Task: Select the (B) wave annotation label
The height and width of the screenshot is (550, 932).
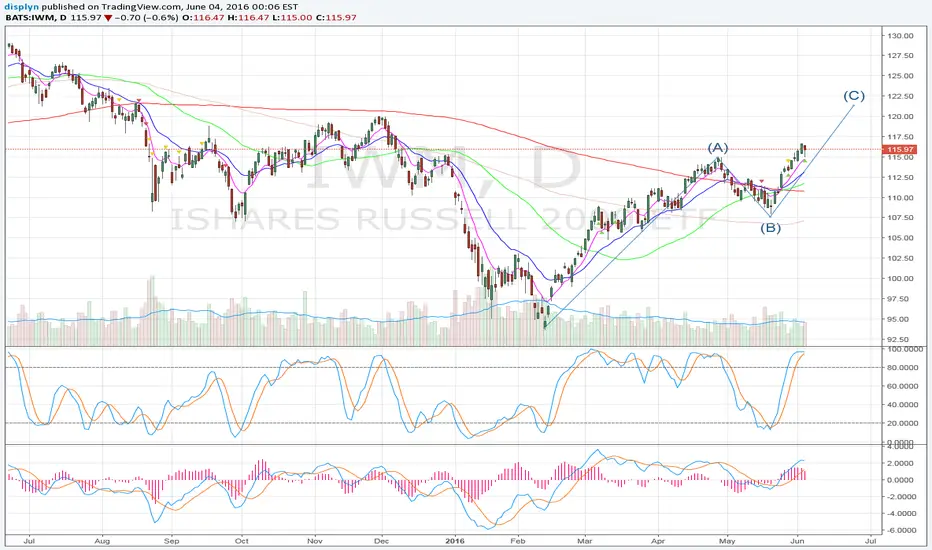Action: point(770,228)
